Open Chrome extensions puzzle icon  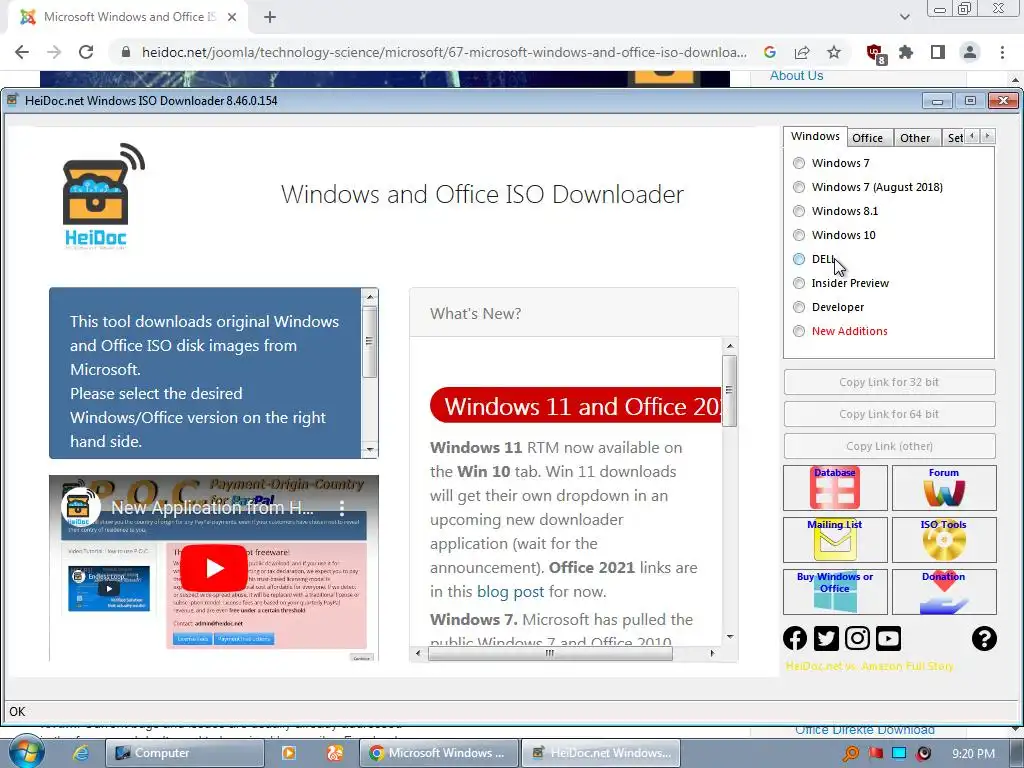point(906,52)
